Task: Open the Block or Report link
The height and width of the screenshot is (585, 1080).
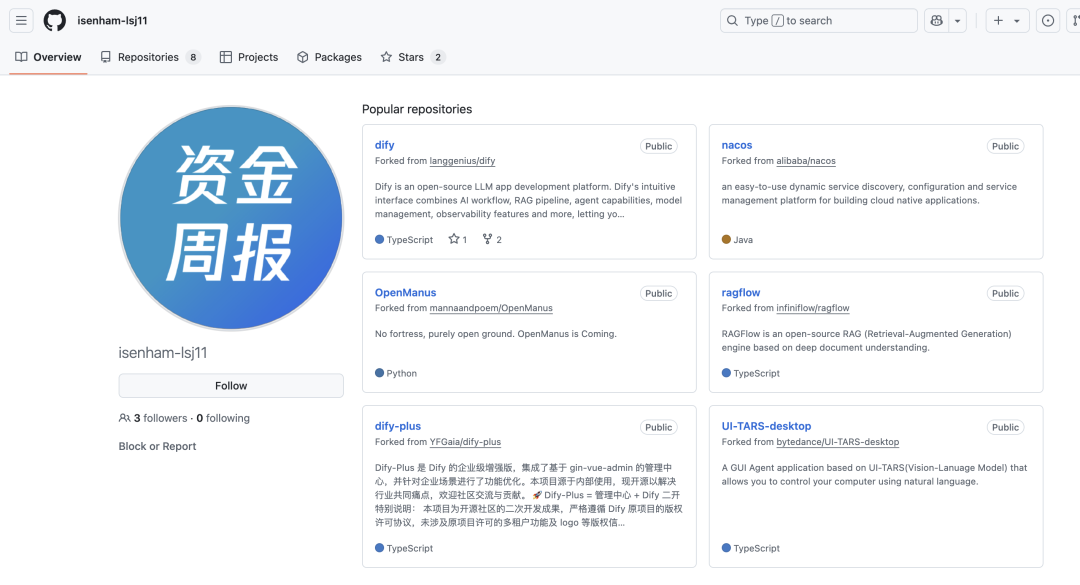Action: coord(157,446)
